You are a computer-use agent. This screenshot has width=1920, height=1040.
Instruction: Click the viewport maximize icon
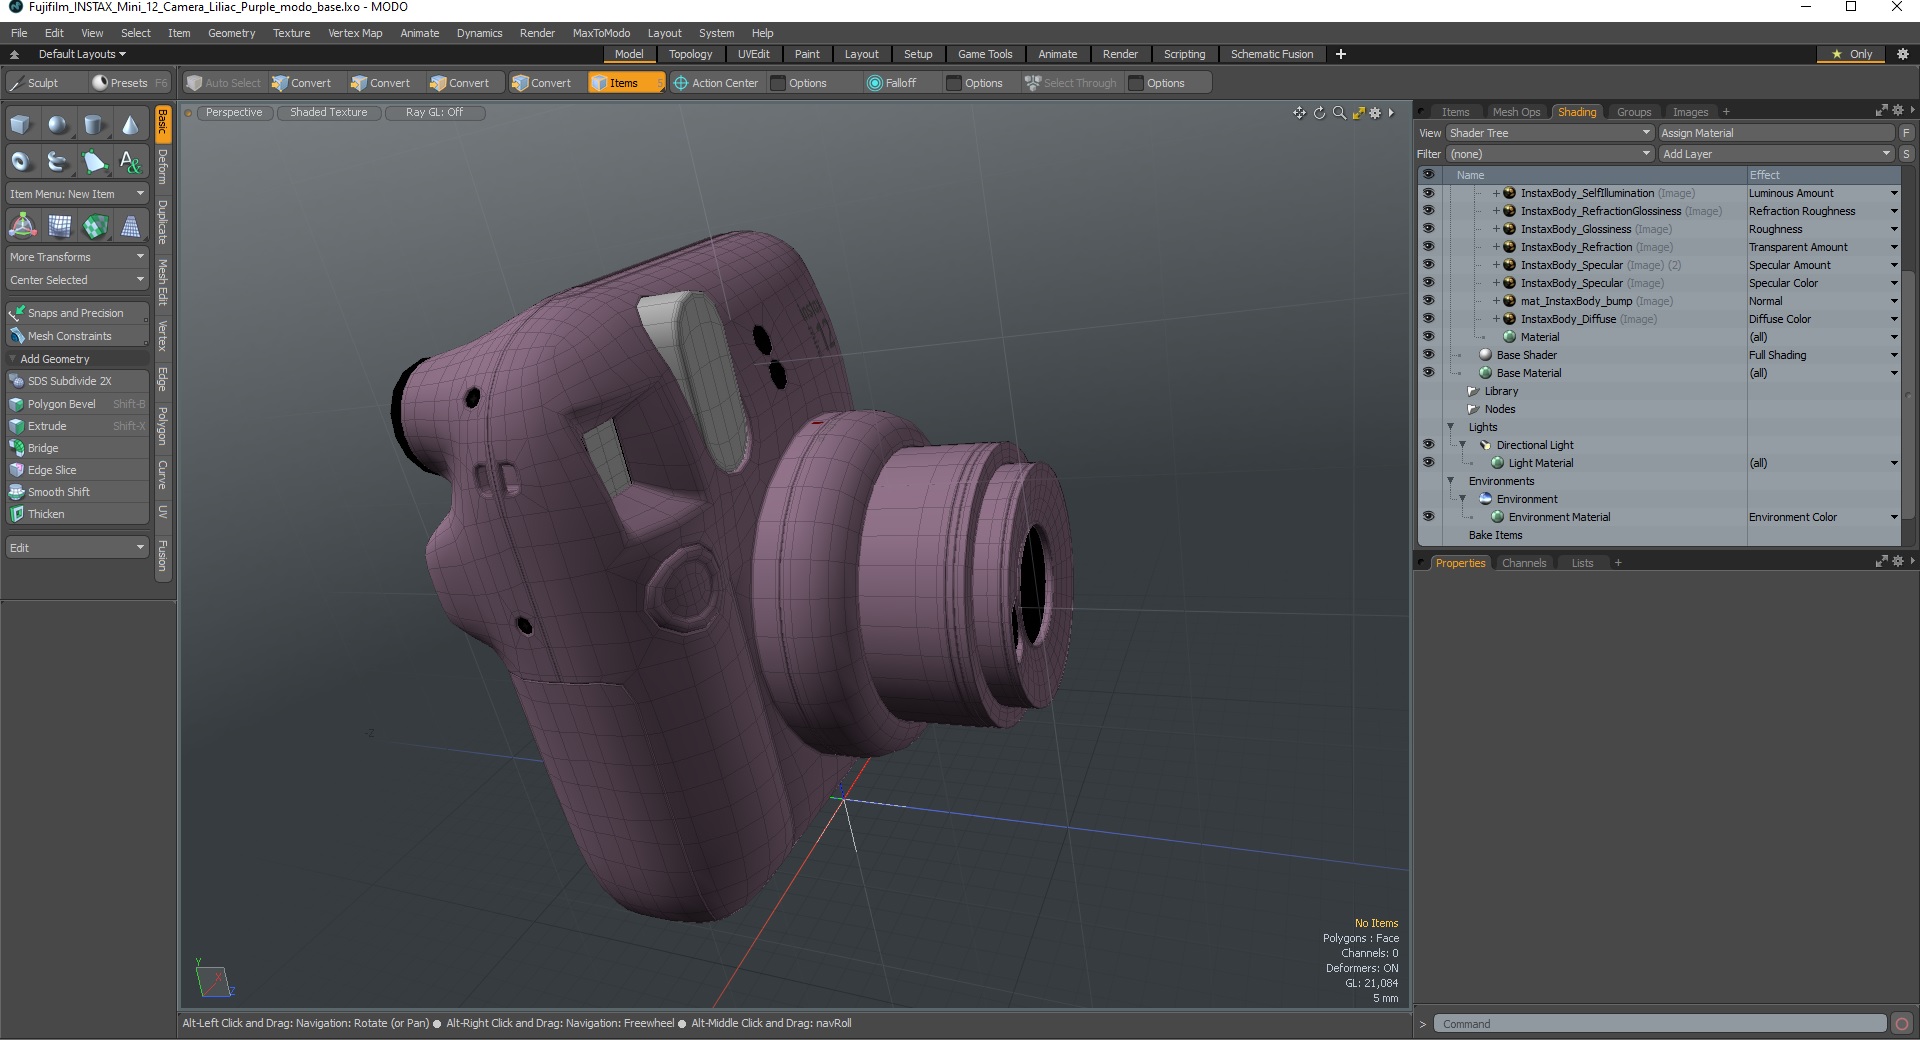click(x=1358, y=113)
